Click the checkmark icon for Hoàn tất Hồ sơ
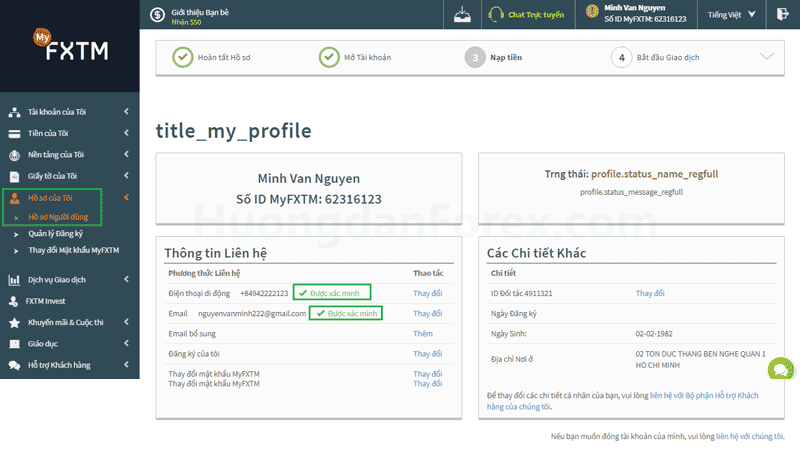 click(x=183, y=57)
